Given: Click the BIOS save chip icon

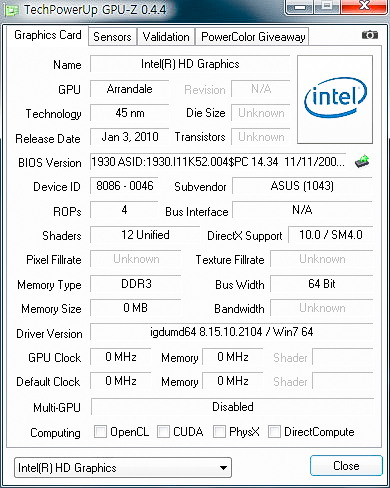Looking at the screenshot, I should [x=362, y=161].
